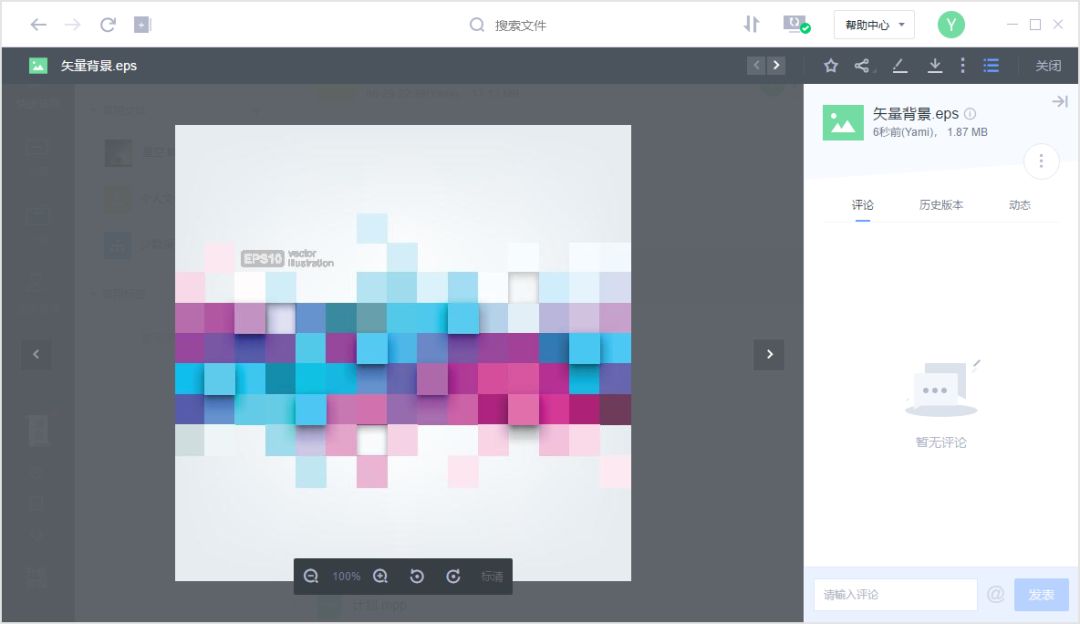Open more options in preview toolbar
The height and width of the screenshot is (624, 1080).
(962, 65)
